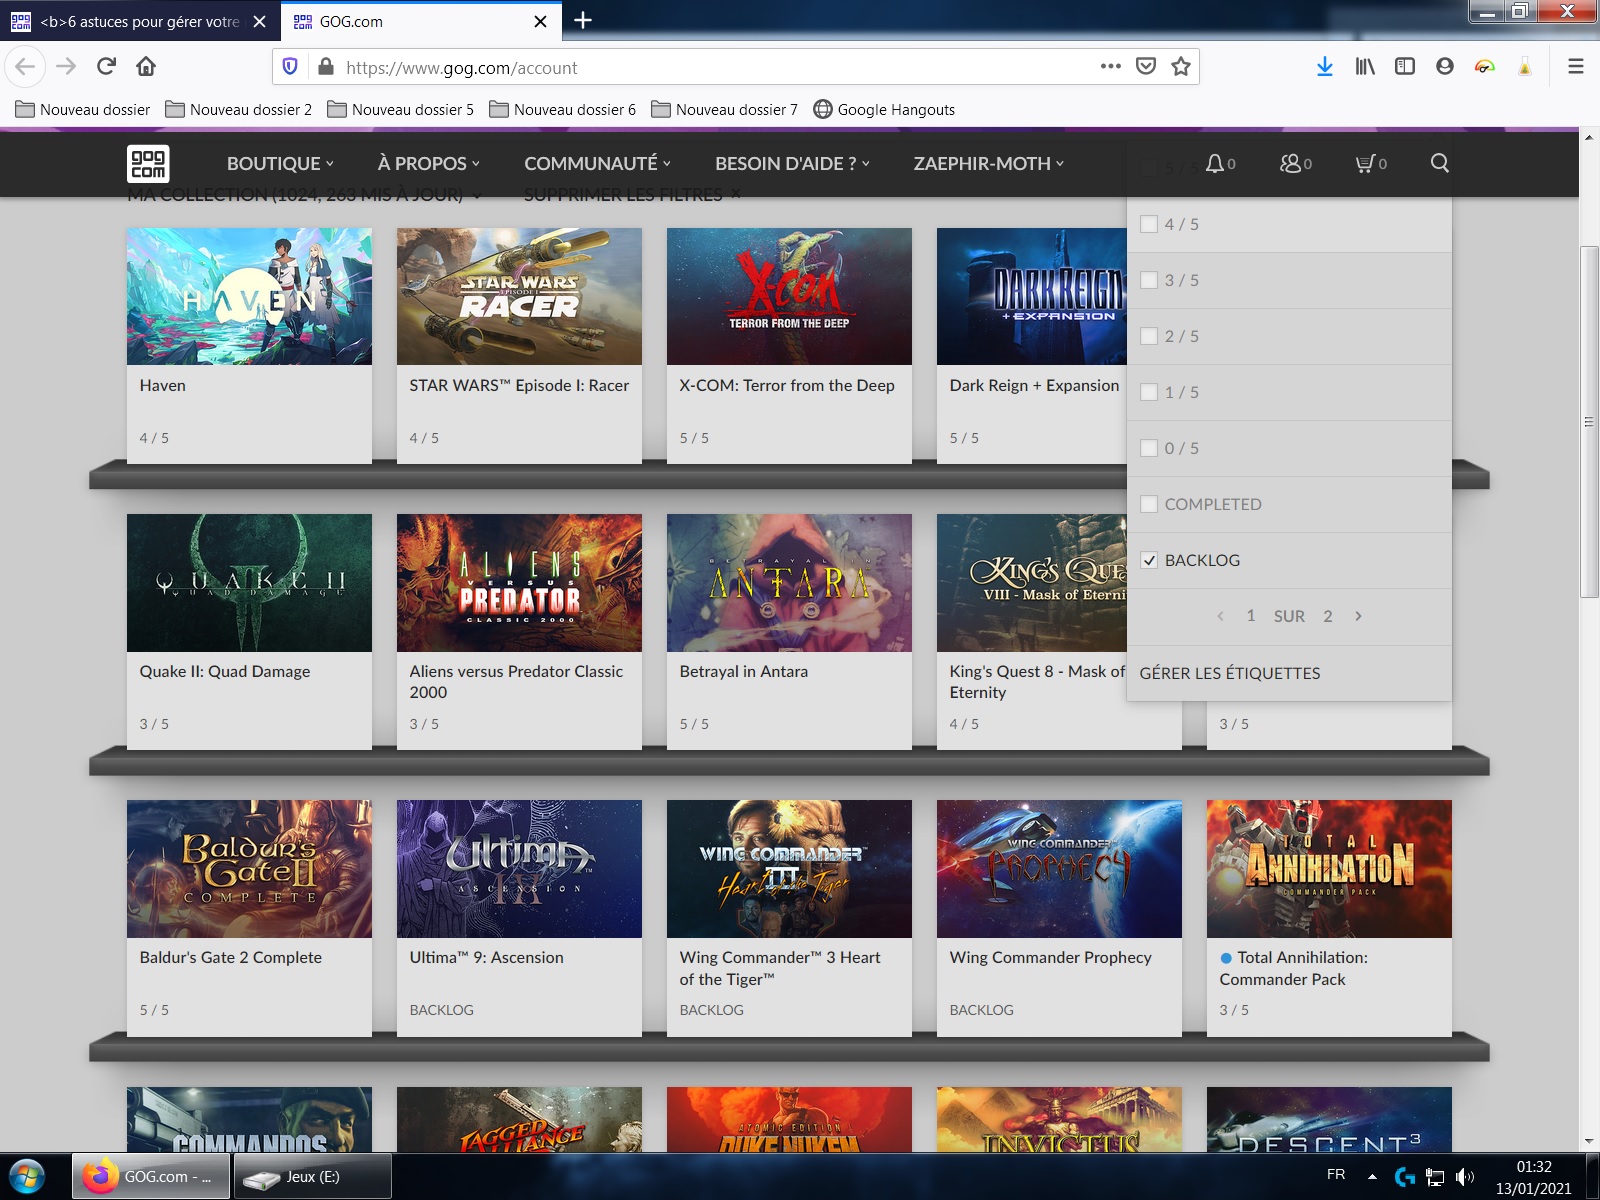Go to previous page of tag list
Screen dimensions: 1600x1200
(1220, 616)
